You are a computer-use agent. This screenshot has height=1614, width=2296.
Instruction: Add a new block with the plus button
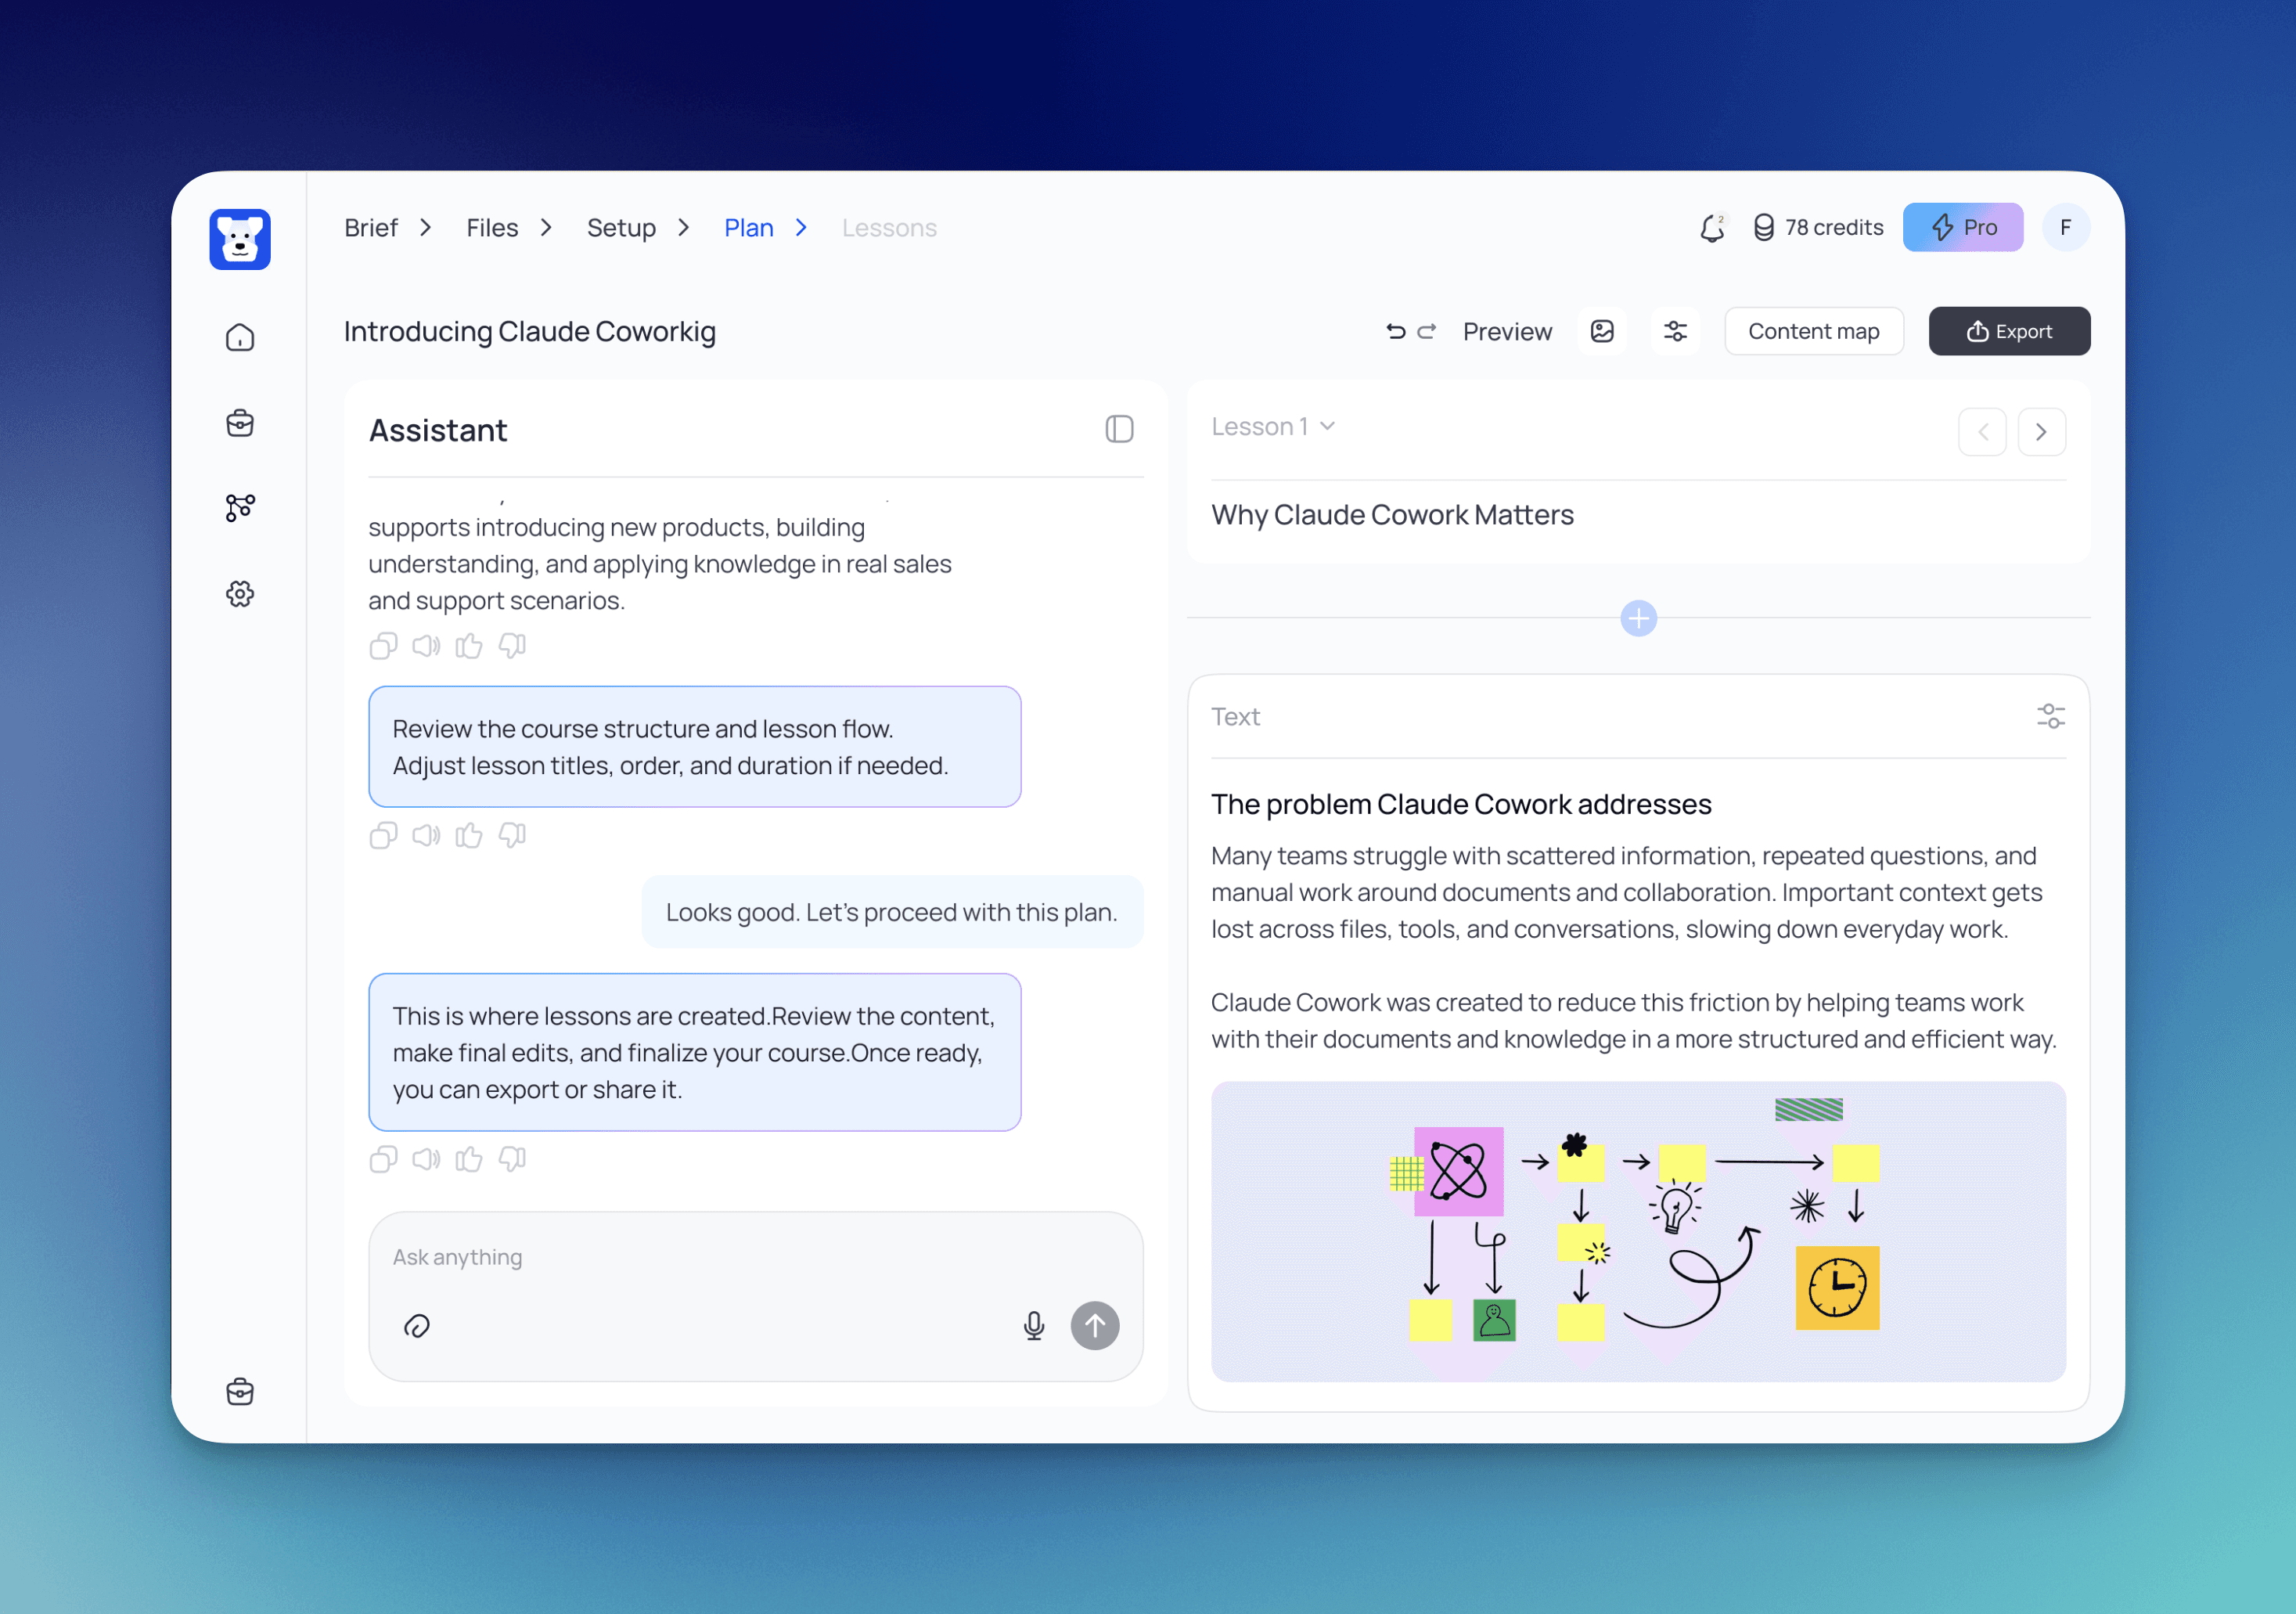pyautogui.click(x=1638, y=618)
